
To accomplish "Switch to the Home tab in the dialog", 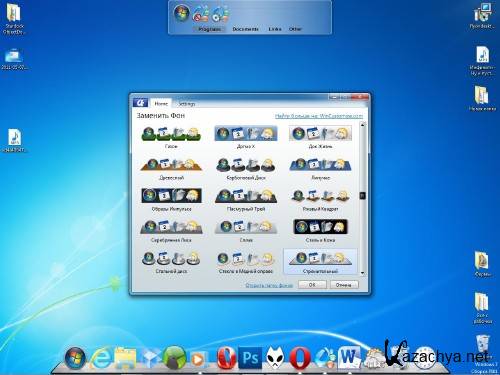I will pos(161,104).
